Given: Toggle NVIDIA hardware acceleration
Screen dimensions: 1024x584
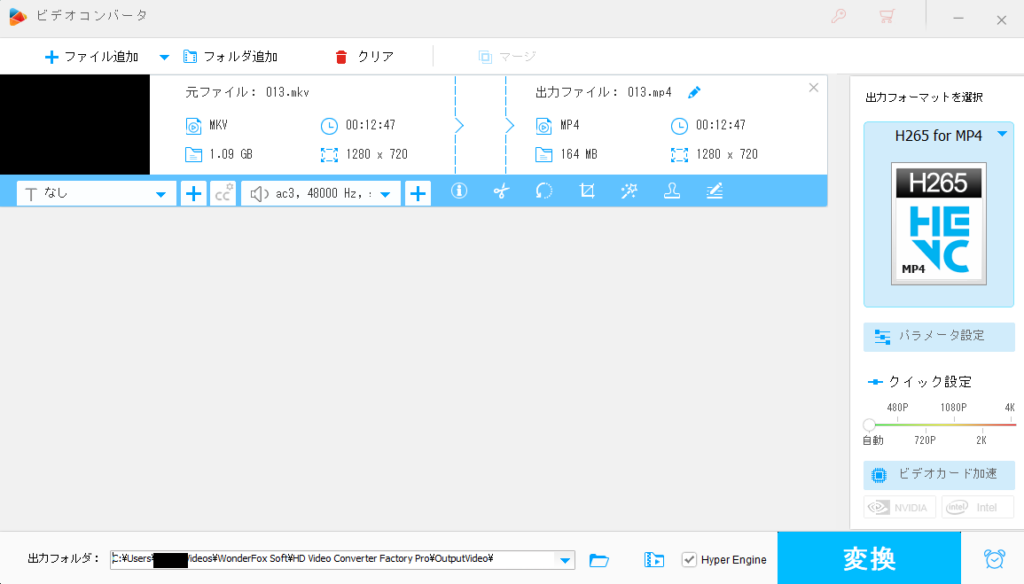Looking at the screenshot, I should pyautogui.click(x=900, y=507).
